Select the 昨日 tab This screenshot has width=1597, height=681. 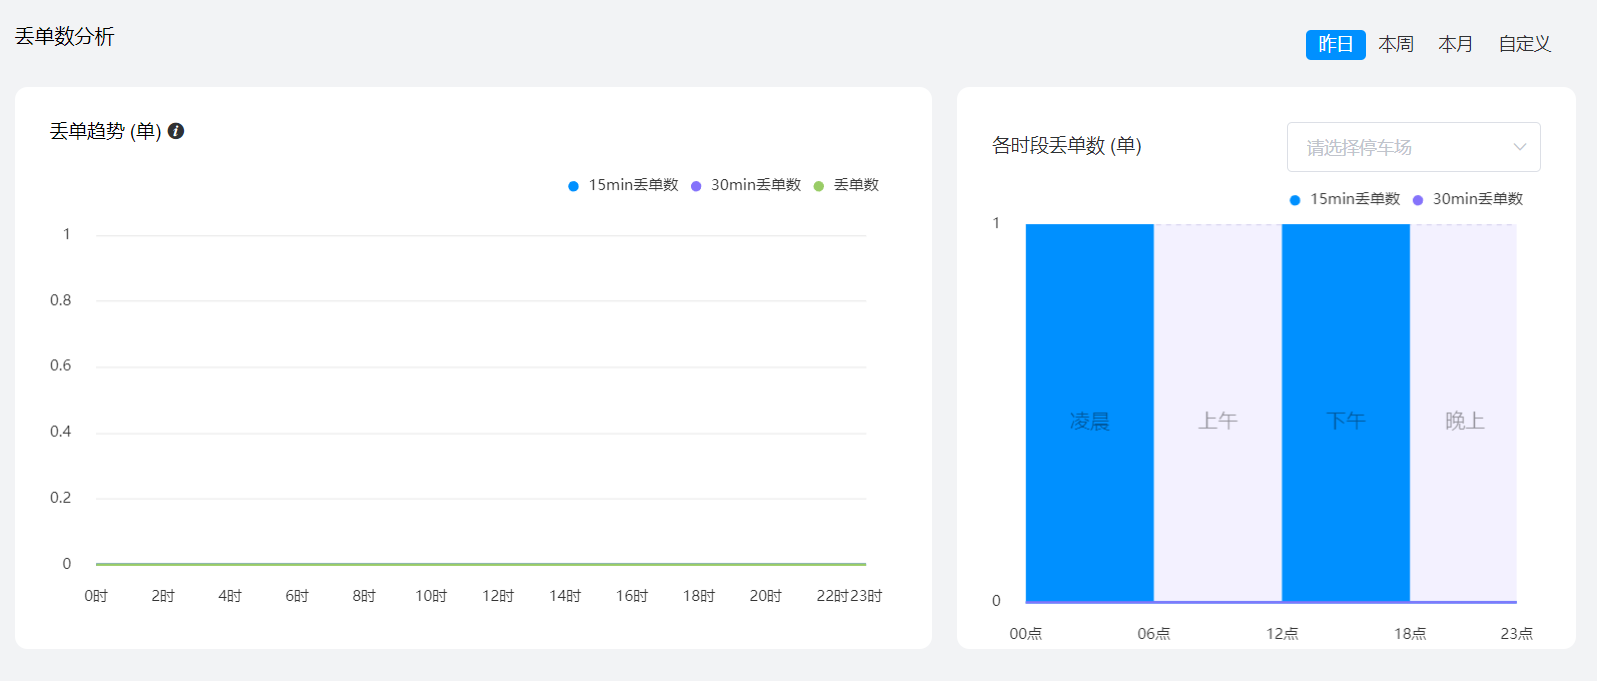[1335, 44]
